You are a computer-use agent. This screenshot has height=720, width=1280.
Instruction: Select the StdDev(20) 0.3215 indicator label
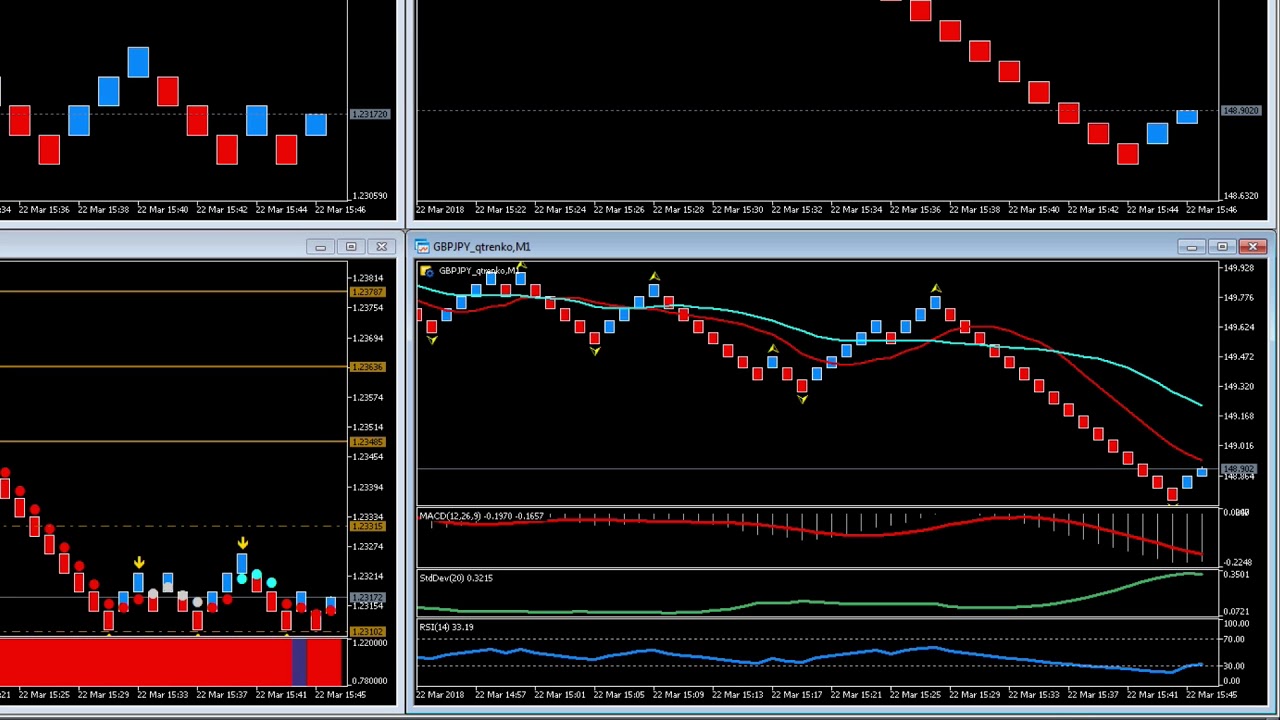[x=456, y=578]
